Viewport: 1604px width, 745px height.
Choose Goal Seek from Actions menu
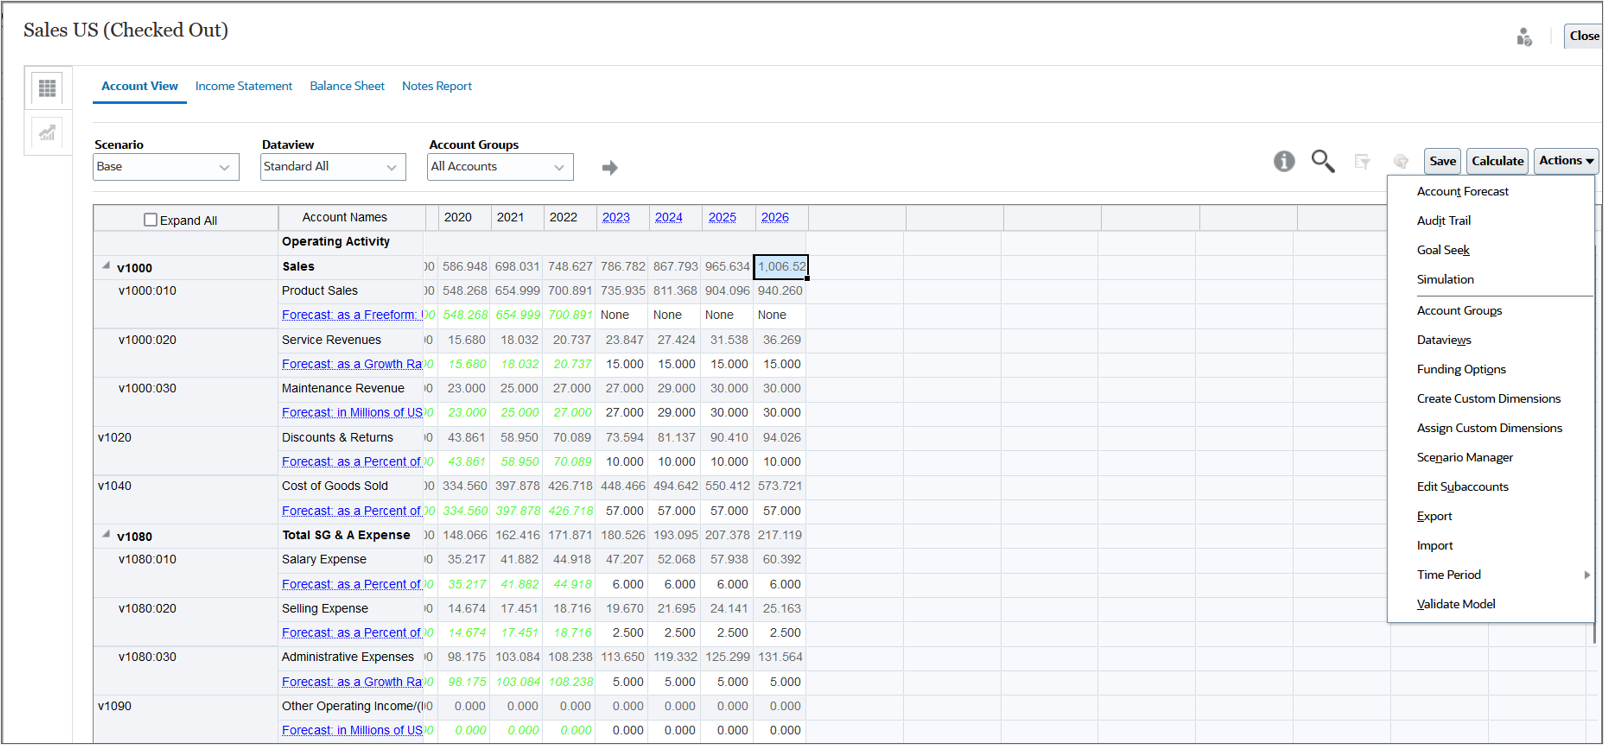[x=1442, y=250]
